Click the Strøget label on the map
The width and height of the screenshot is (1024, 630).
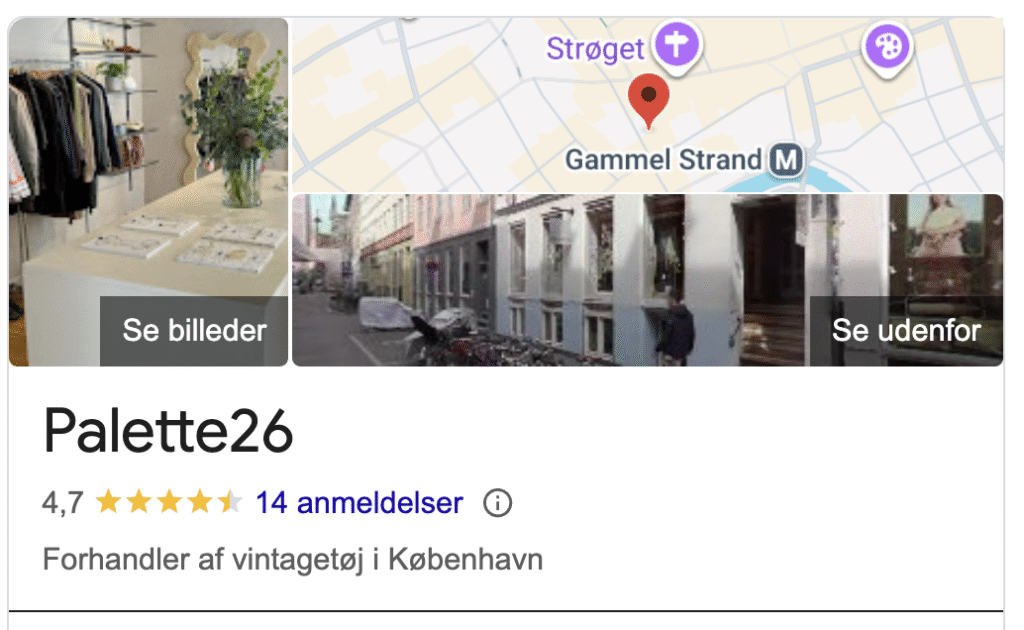[595, 49]
